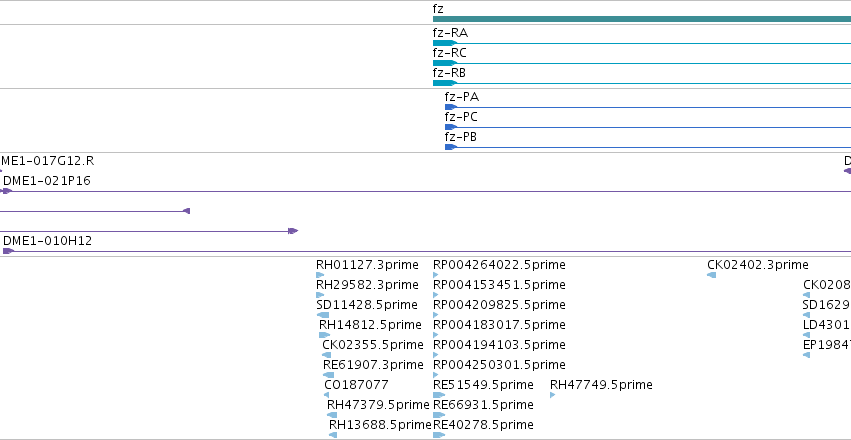Screen dimensions: 851x440
Task: Click the SD11428.5prime EST arrow glyph
Action: click(323, 315)
